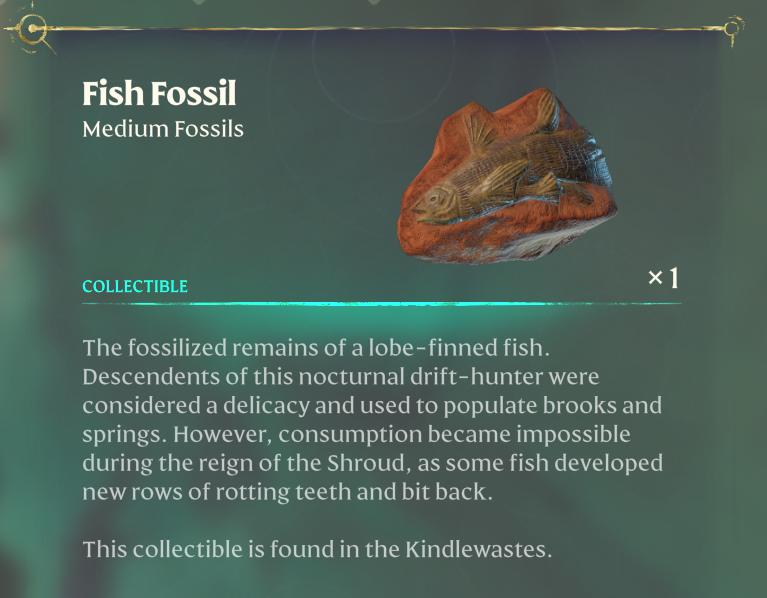This screenshot has height=598, width=767.
Task: Click the gold border line at the top
Action: [x=382, y=28]
